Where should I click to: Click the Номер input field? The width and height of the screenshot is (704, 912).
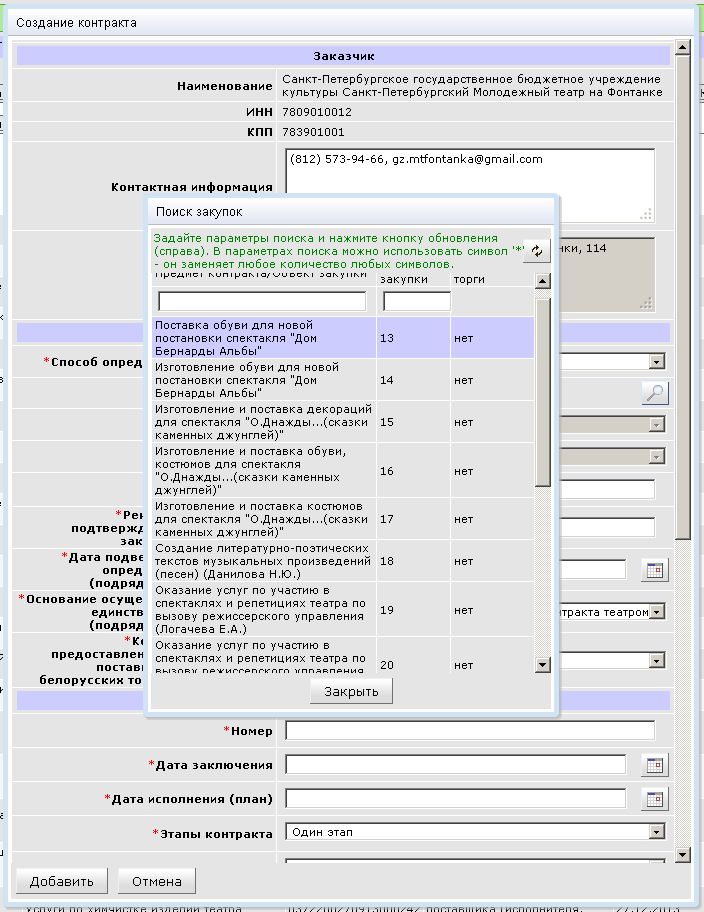point(470,731)
